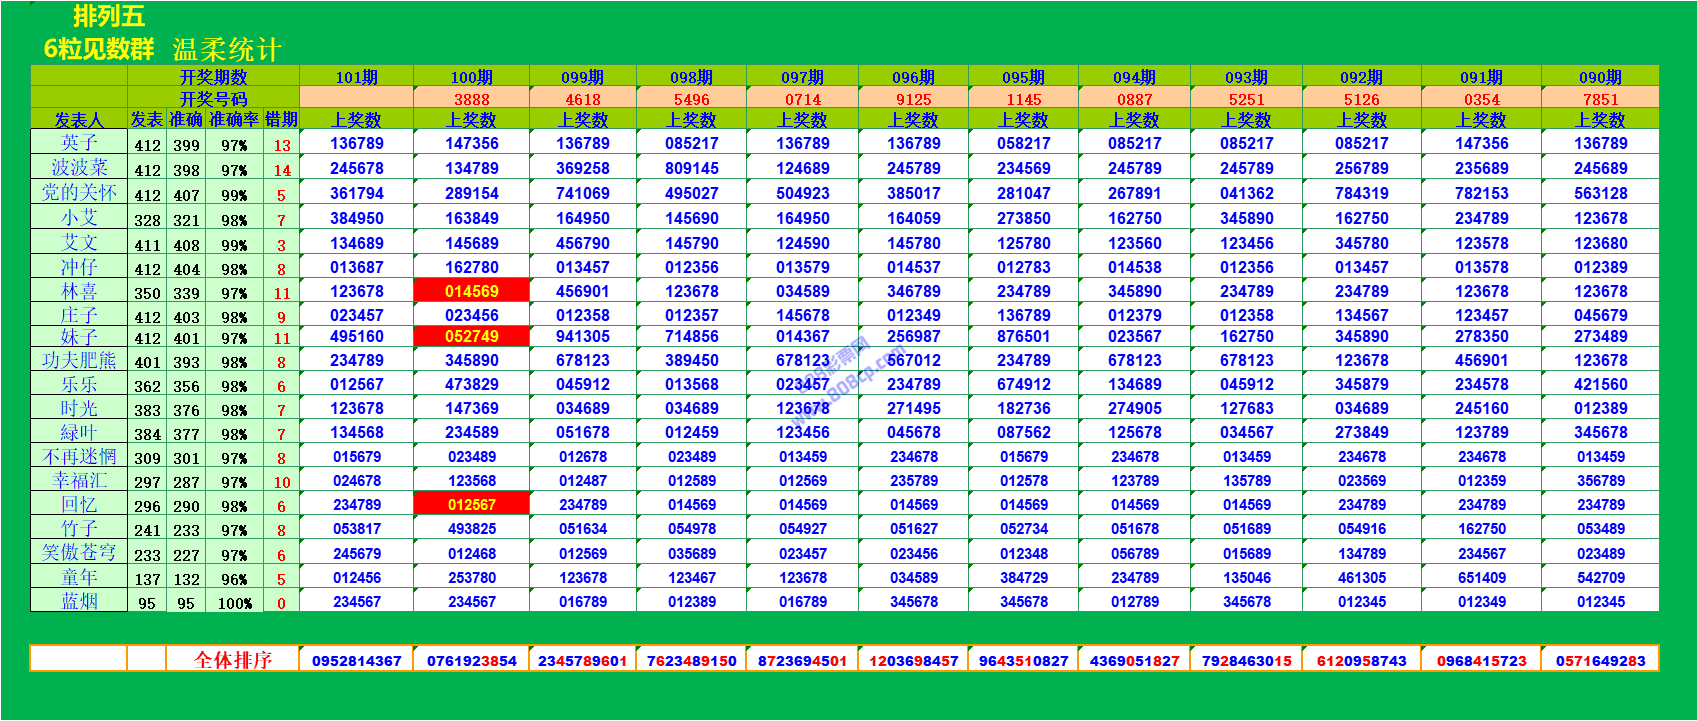Click the 099期 column header
The height and width of the screenshot is (721, 1697).
(582, 77)
